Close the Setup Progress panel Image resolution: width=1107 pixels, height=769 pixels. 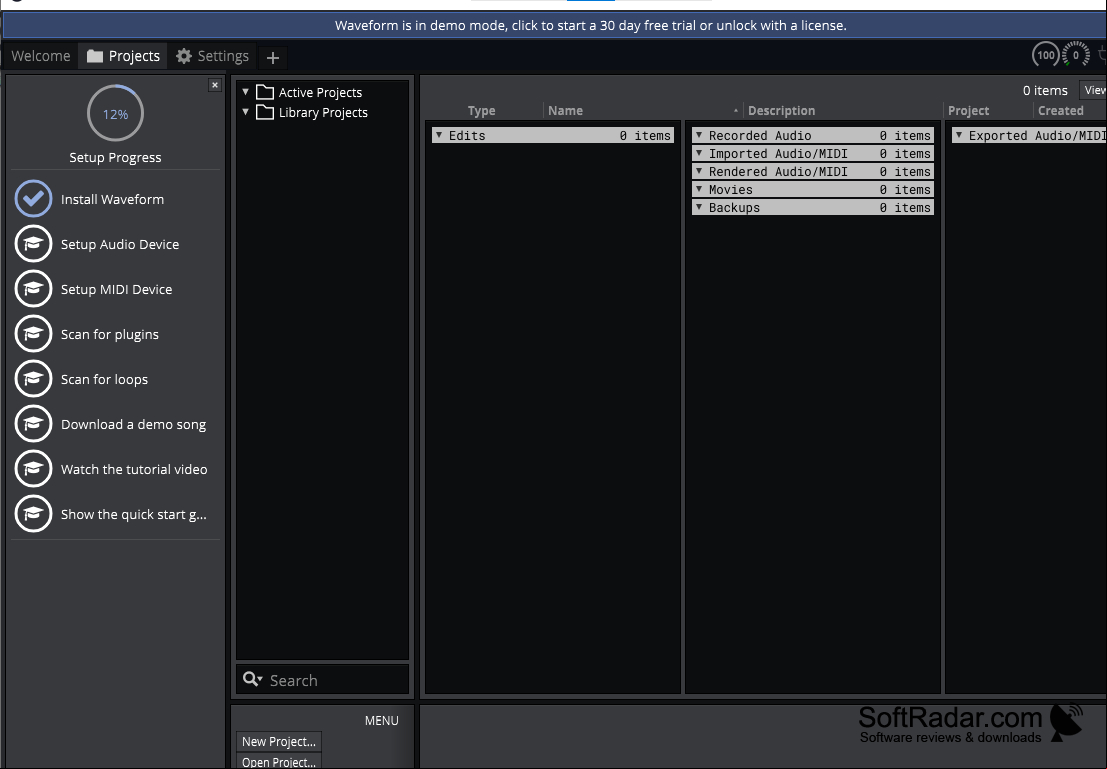[215, 85]
